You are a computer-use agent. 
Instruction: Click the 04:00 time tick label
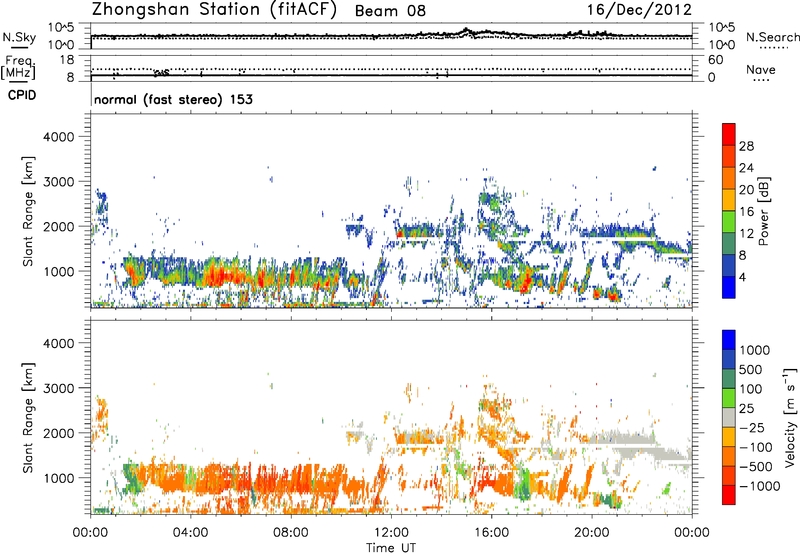coord(190,533)
